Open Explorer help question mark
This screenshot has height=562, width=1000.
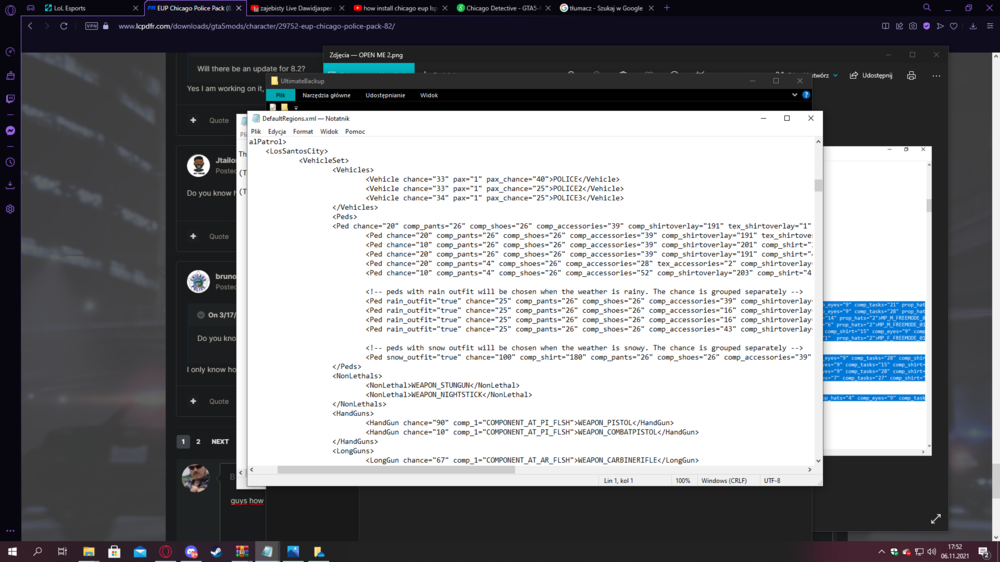click(x=806, y=95)
